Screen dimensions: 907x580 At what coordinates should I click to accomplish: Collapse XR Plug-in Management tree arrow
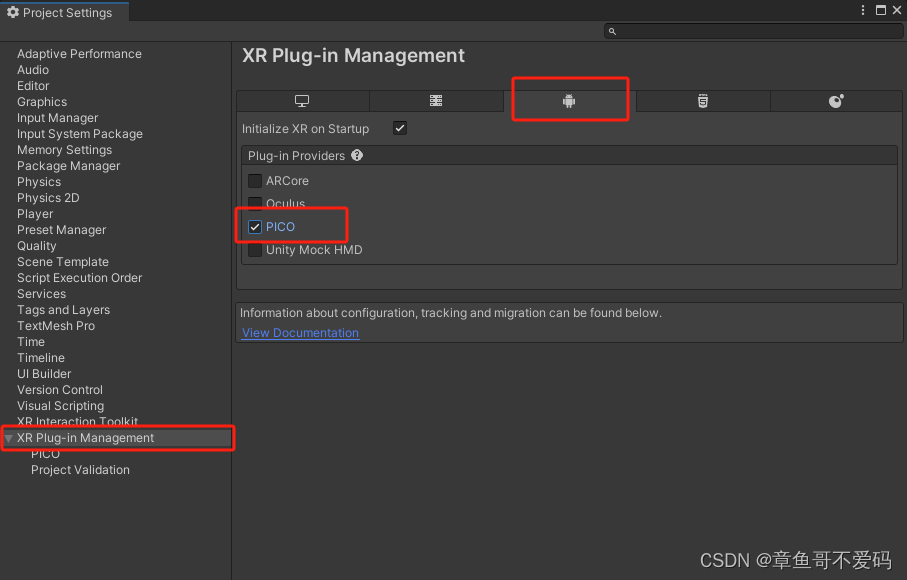click(x=9, y=438)
